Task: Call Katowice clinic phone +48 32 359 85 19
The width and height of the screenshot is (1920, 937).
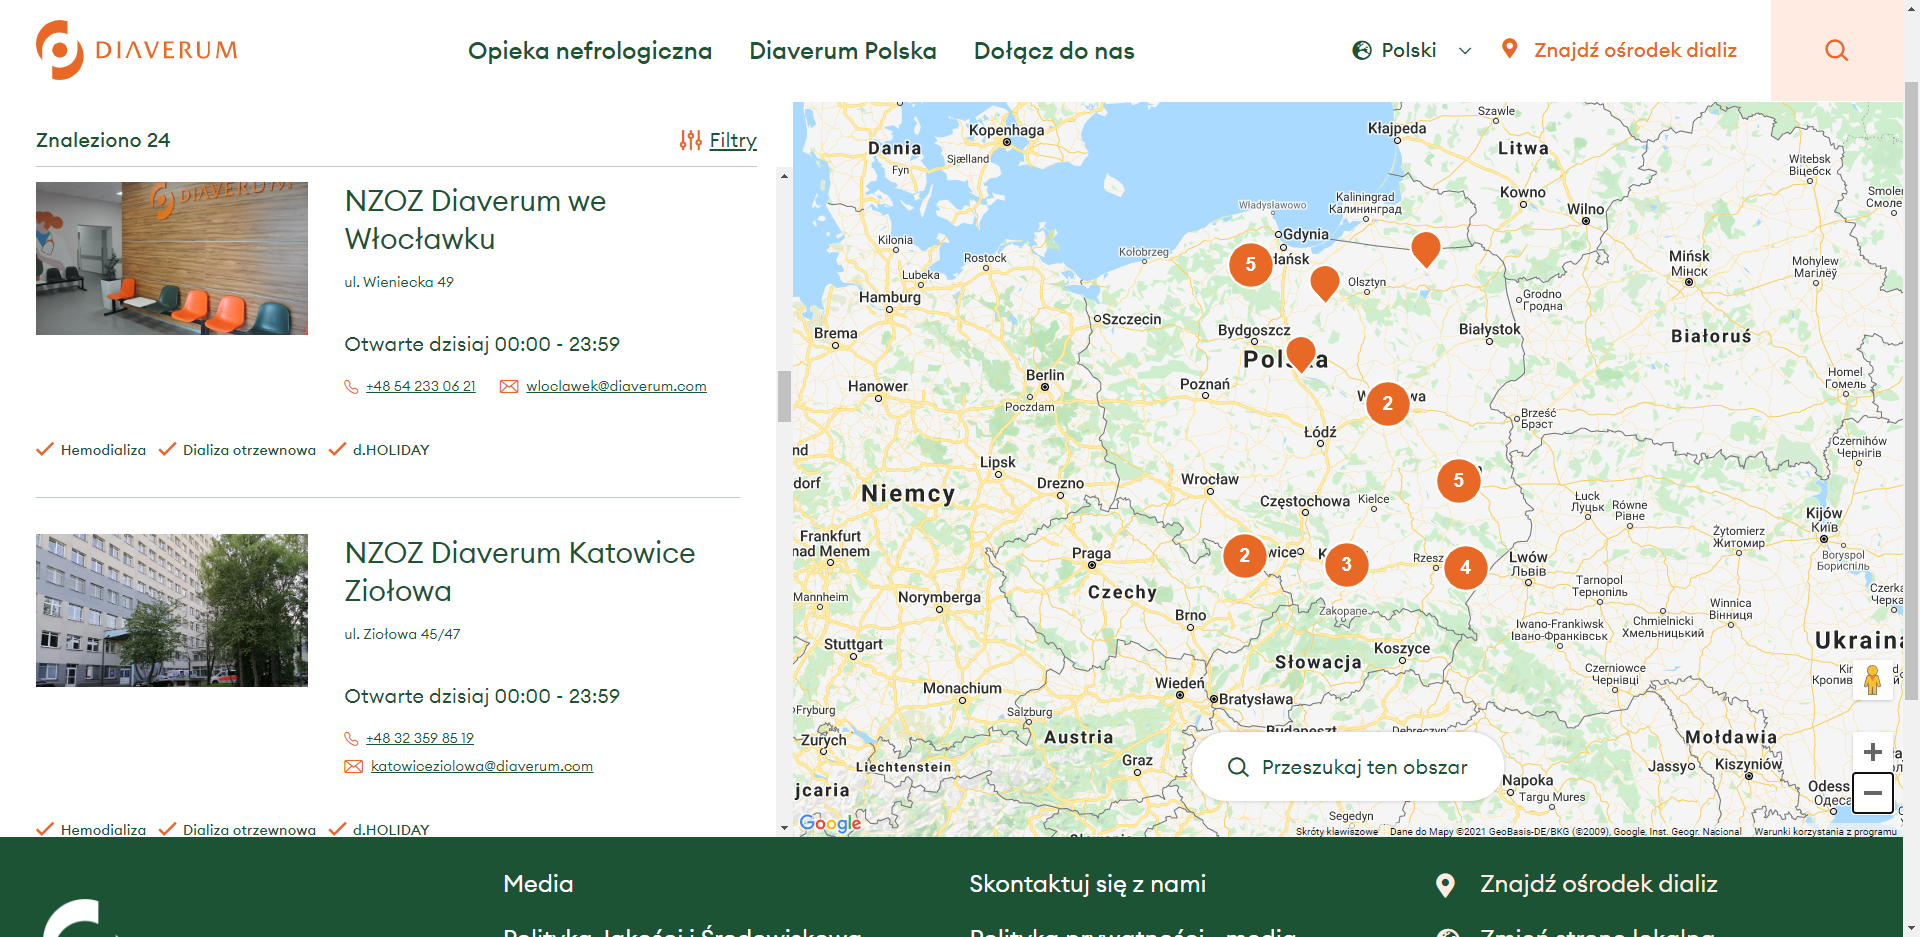Action: [420, 738]
